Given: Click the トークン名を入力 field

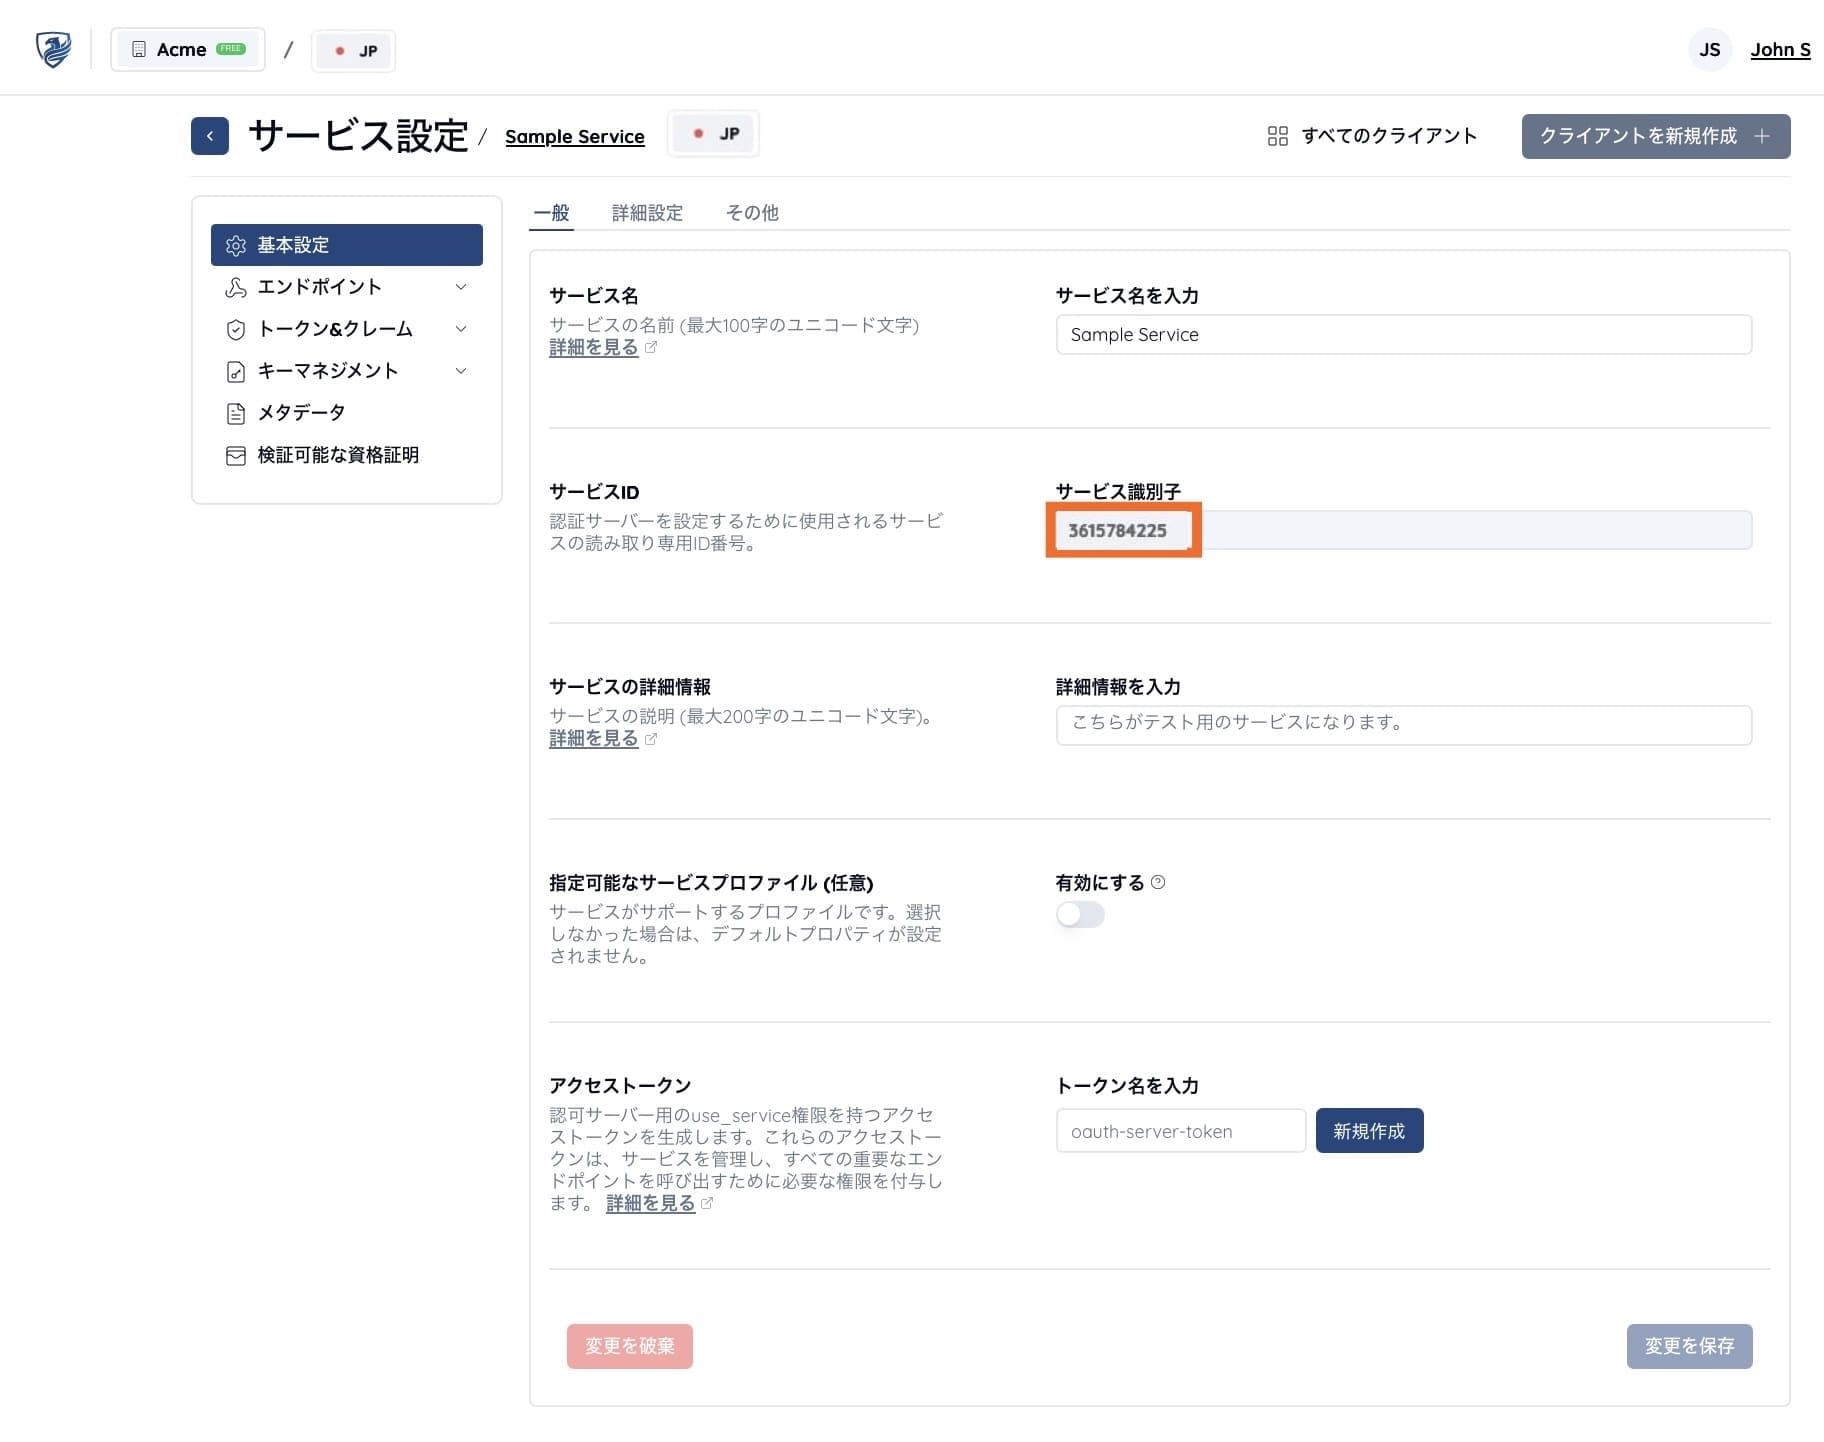Looking at the screenshot, I should pos(1181,1131).
